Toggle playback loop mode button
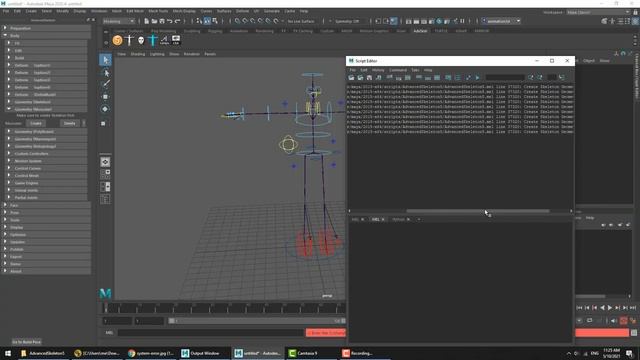 [x=589, y=321]
